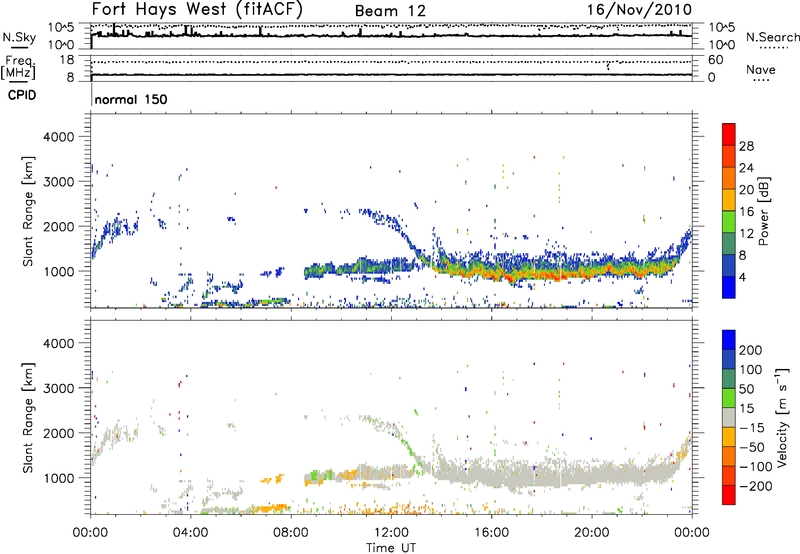The height and width of the screenshot is (554, 800).
Task: Select the 'normal 150' CPID text
Action: coord(131,99)
